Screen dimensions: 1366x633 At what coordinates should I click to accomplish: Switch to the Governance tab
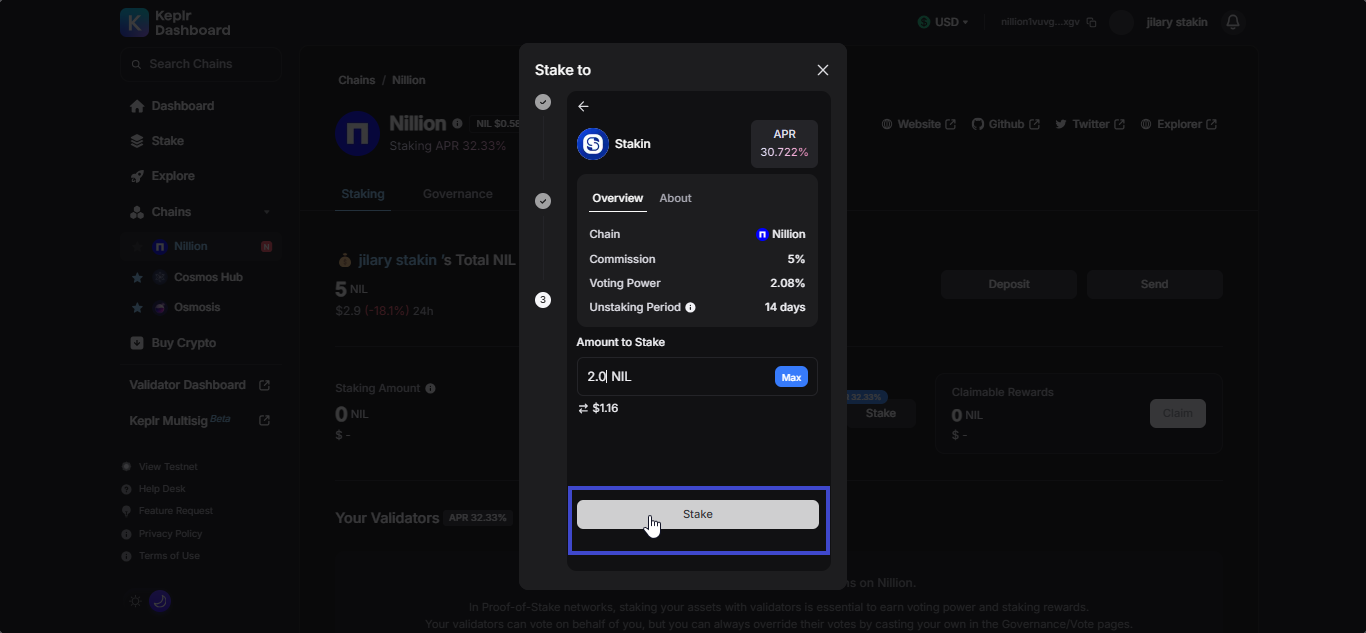458,194
